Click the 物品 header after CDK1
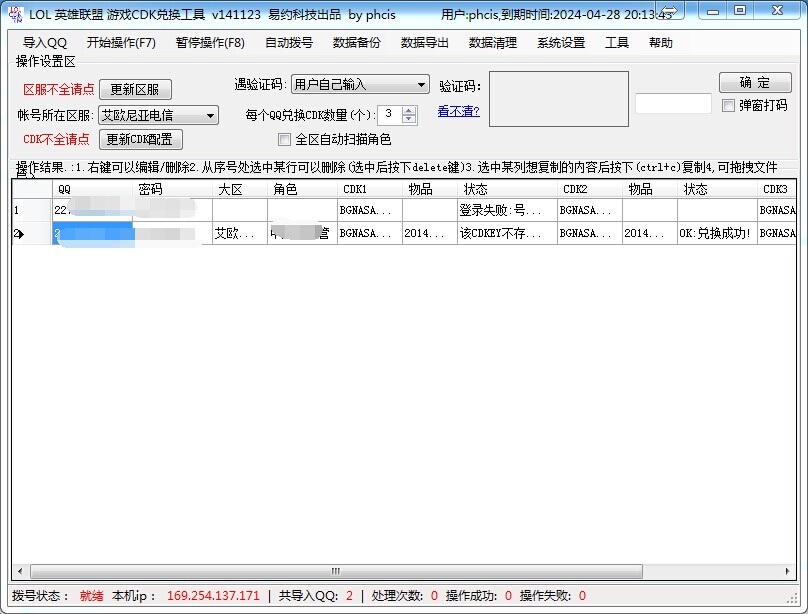The width and height of the screenshot is (808, 614). click(x=429, y=189)
